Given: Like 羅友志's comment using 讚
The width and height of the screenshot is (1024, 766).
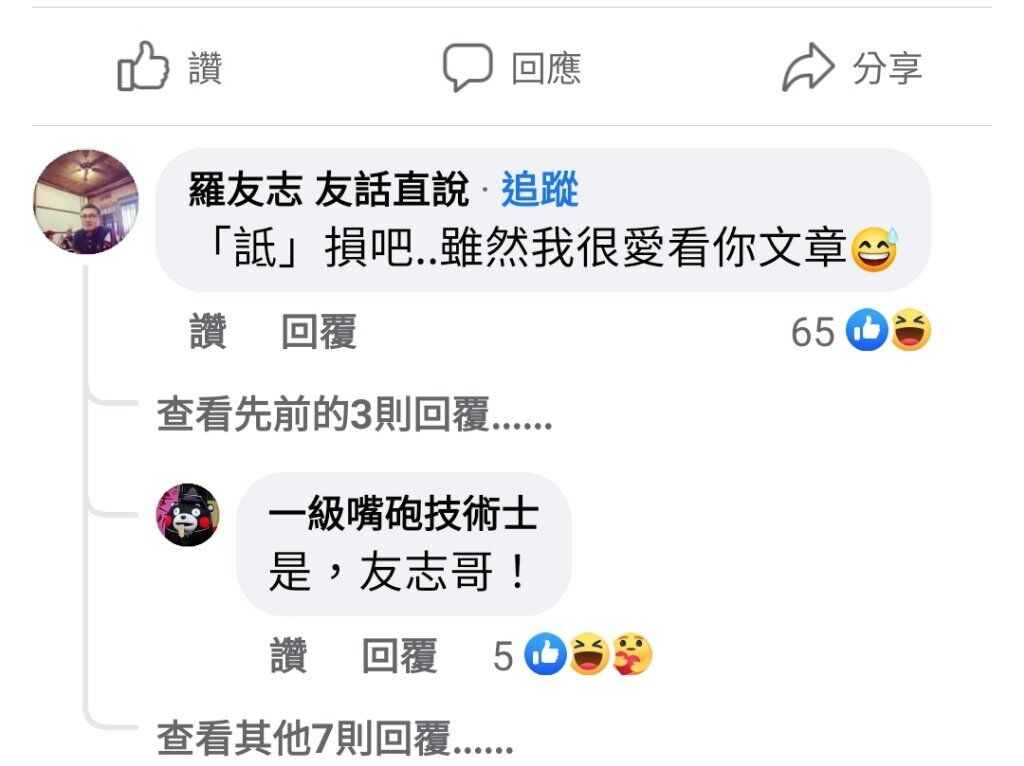Looking at the screenshot, I should click(x=208, y=332).
